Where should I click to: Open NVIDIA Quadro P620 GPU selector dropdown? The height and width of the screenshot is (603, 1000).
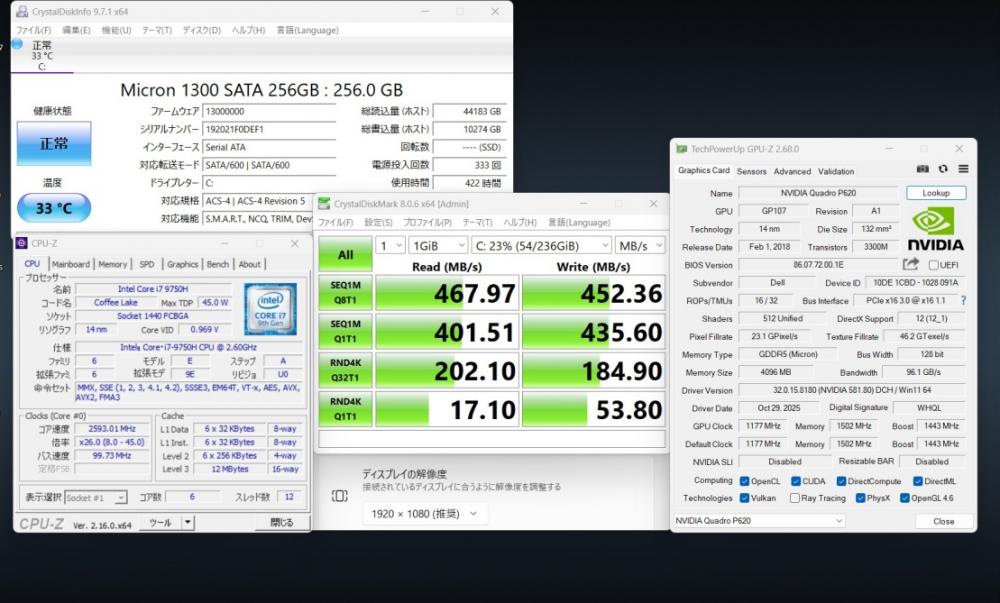(x=759, y=521)
